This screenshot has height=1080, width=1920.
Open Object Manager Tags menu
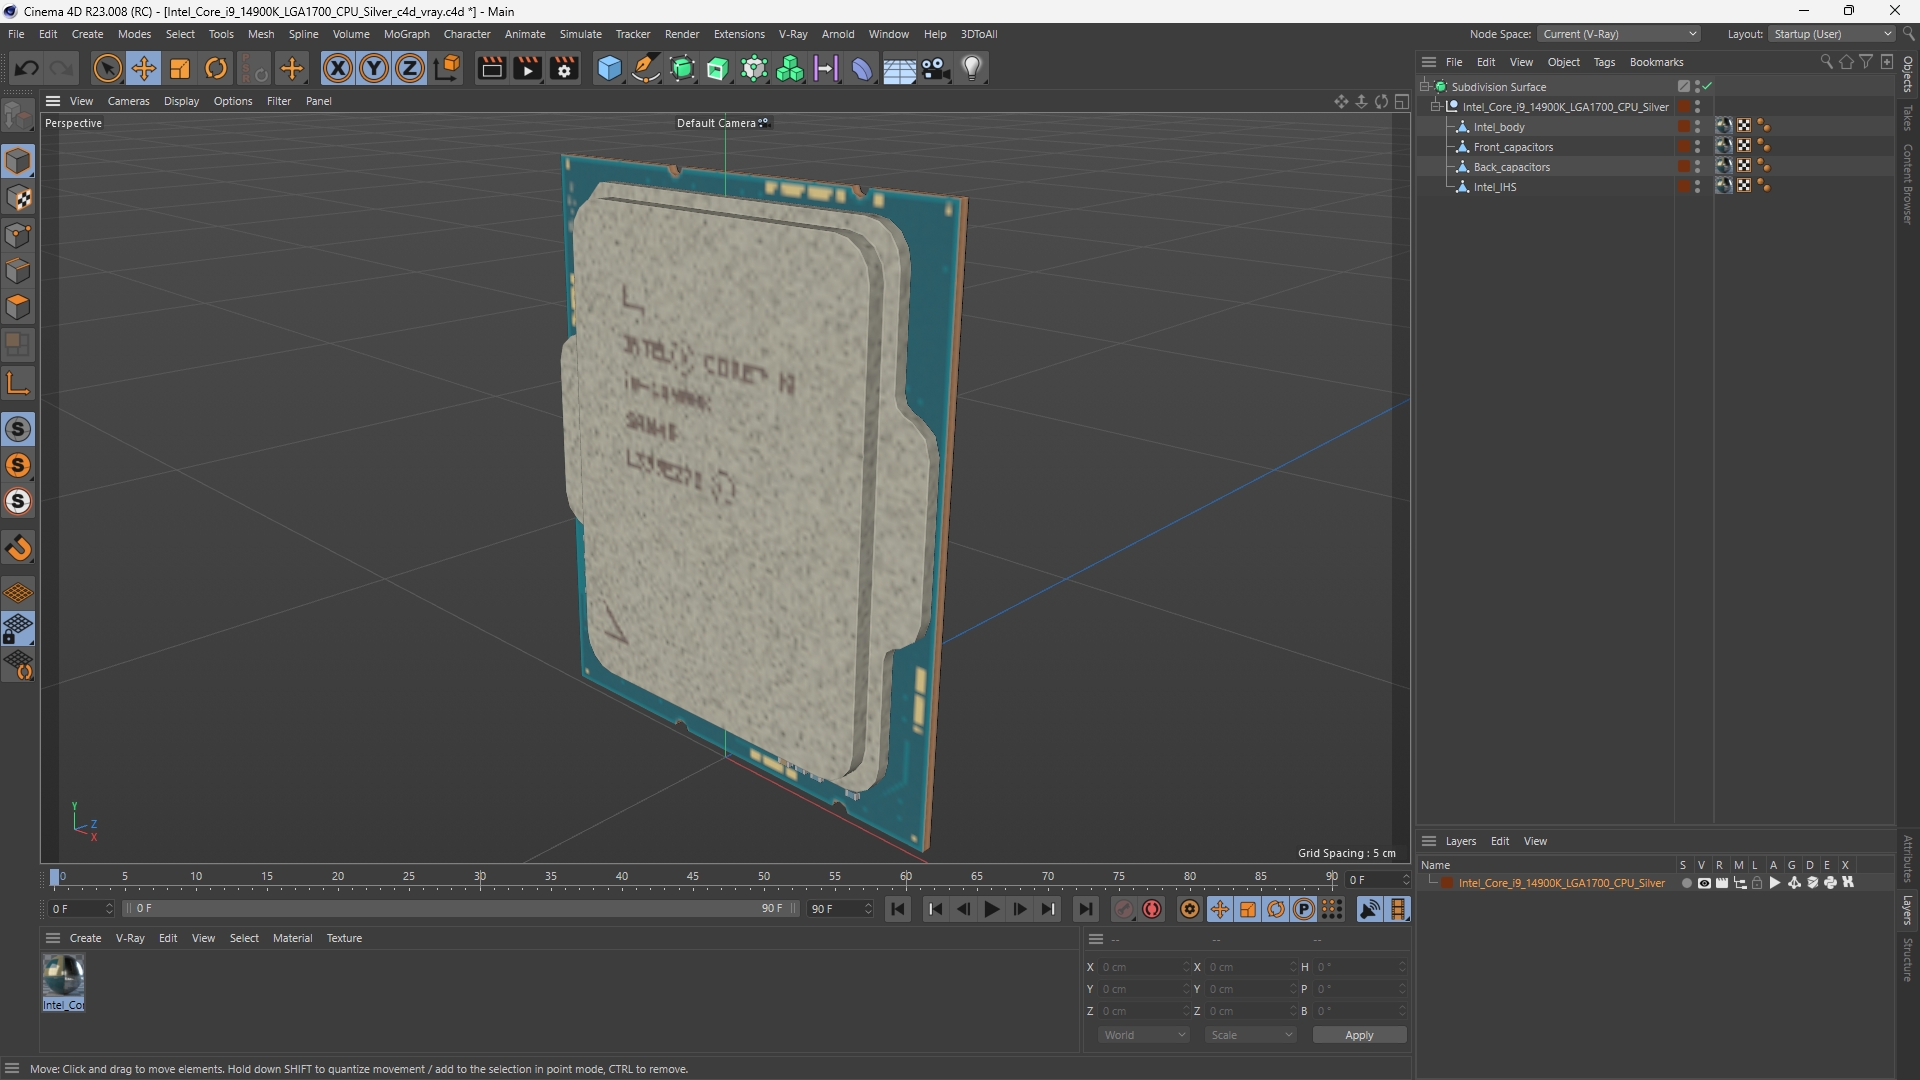pos(1604,62)
